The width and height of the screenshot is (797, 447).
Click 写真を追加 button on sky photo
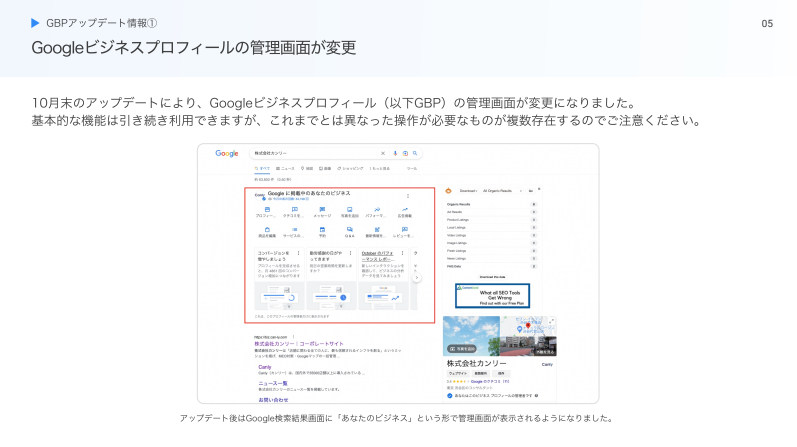tap(462, 349)
